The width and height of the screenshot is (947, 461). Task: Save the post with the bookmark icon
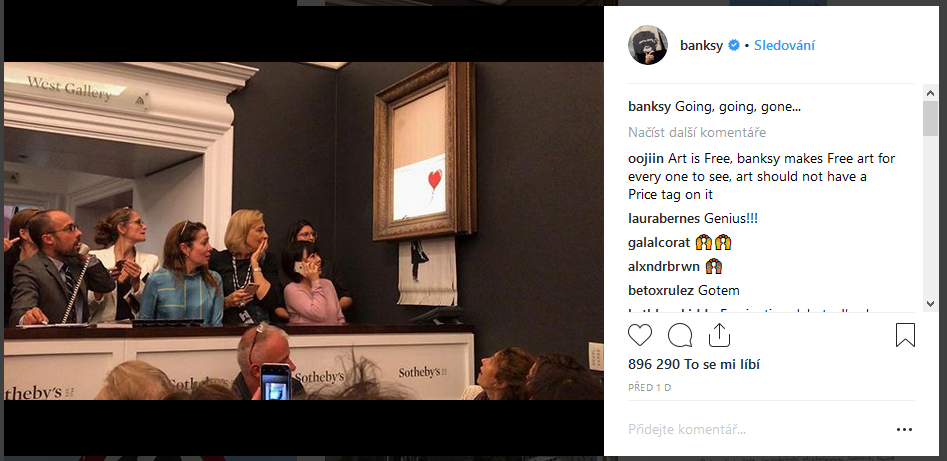coord(905,335)
